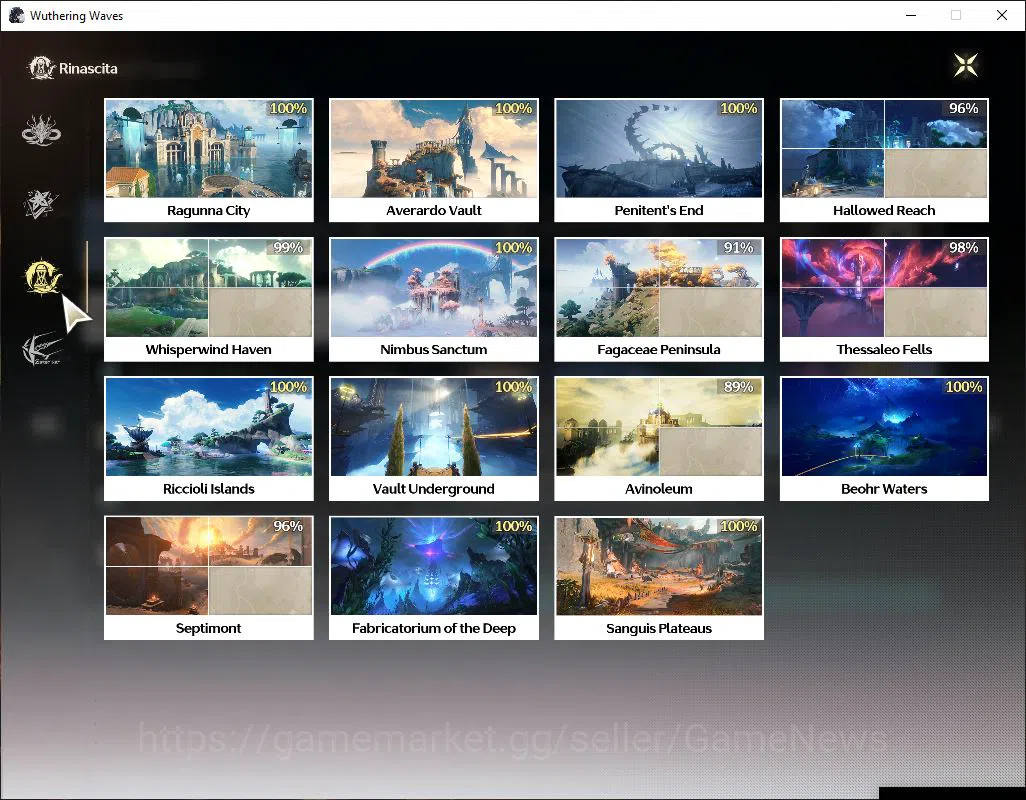Viewport: 1026px width, 800px height.
Task: Select the first region emblem in the sidebar
Action: point(41,130)
